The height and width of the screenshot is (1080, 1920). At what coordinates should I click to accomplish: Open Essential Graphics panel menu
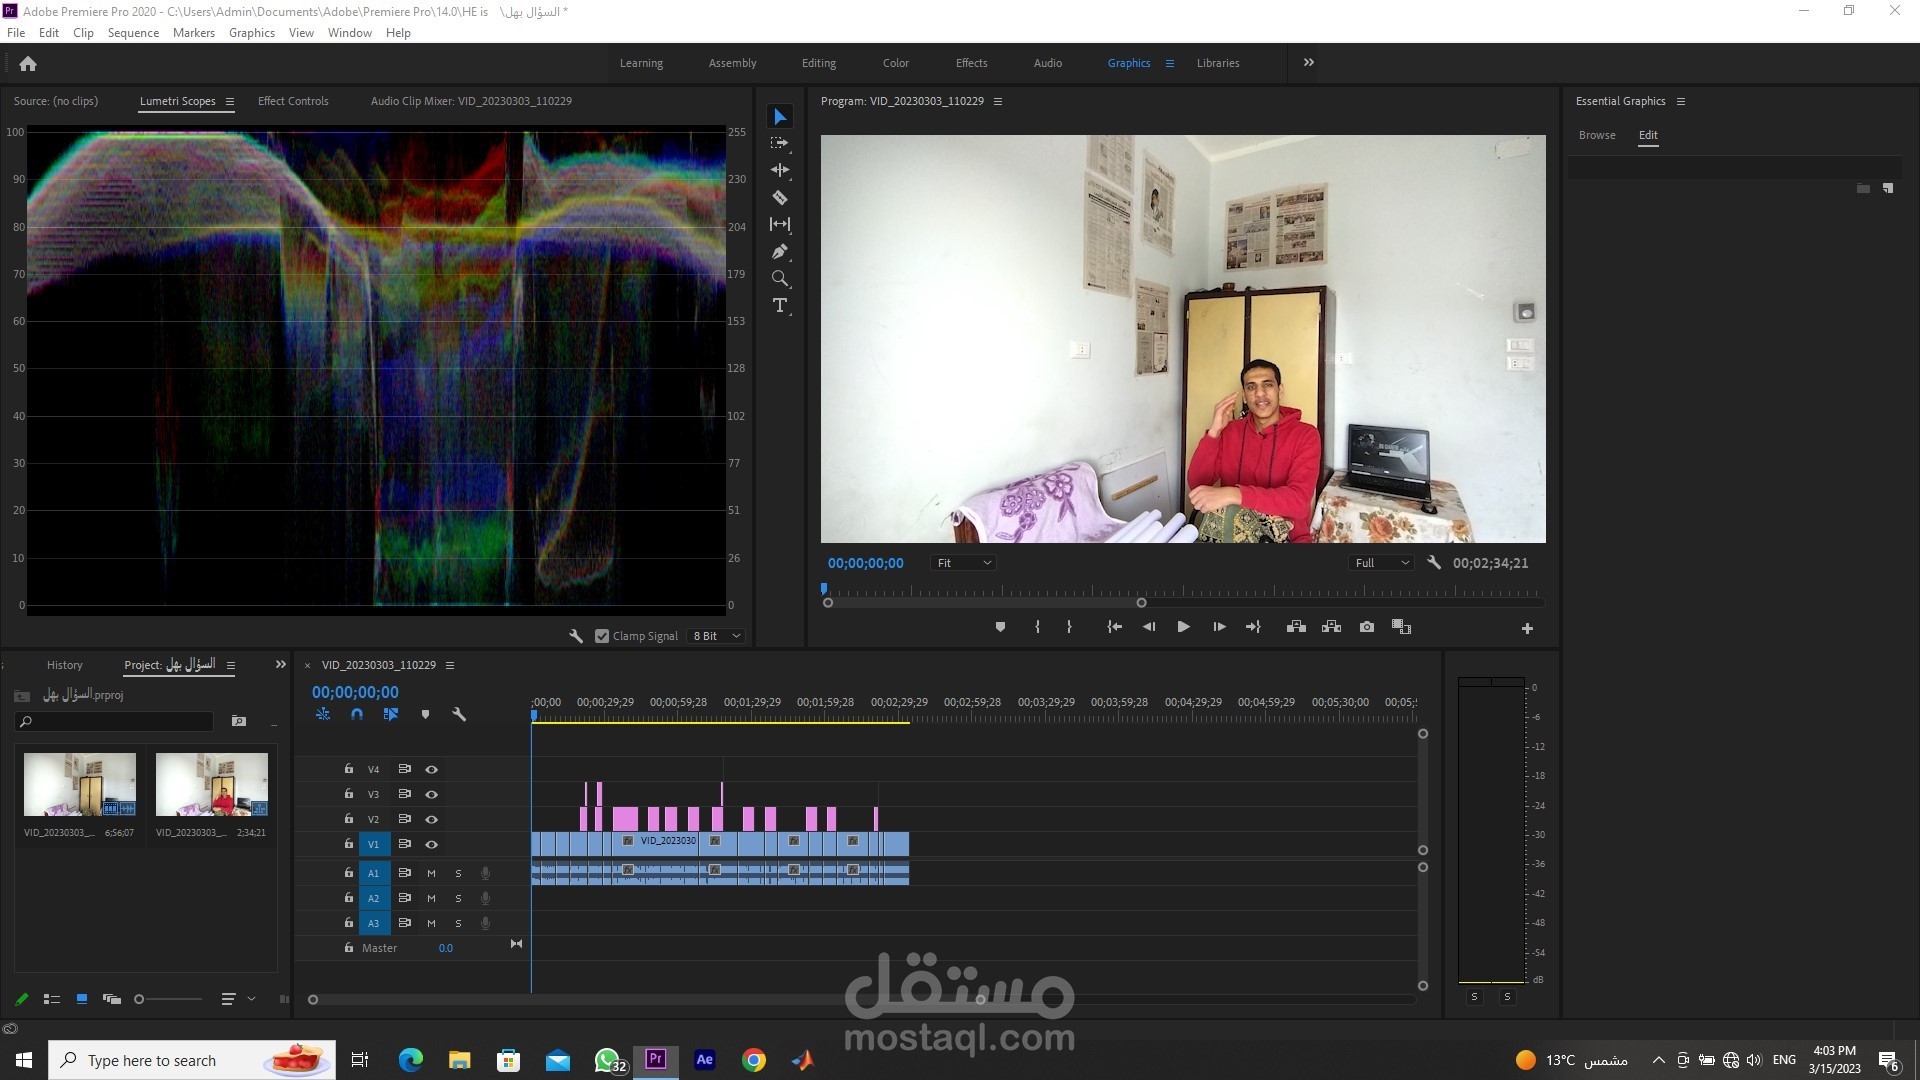point(1681,101)
